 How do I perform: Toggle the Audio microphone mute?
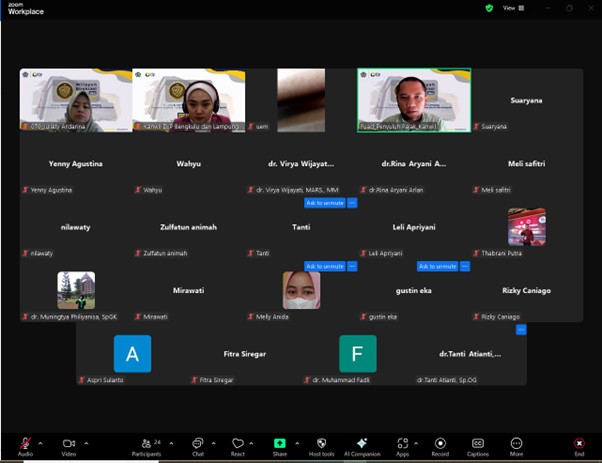24,443
